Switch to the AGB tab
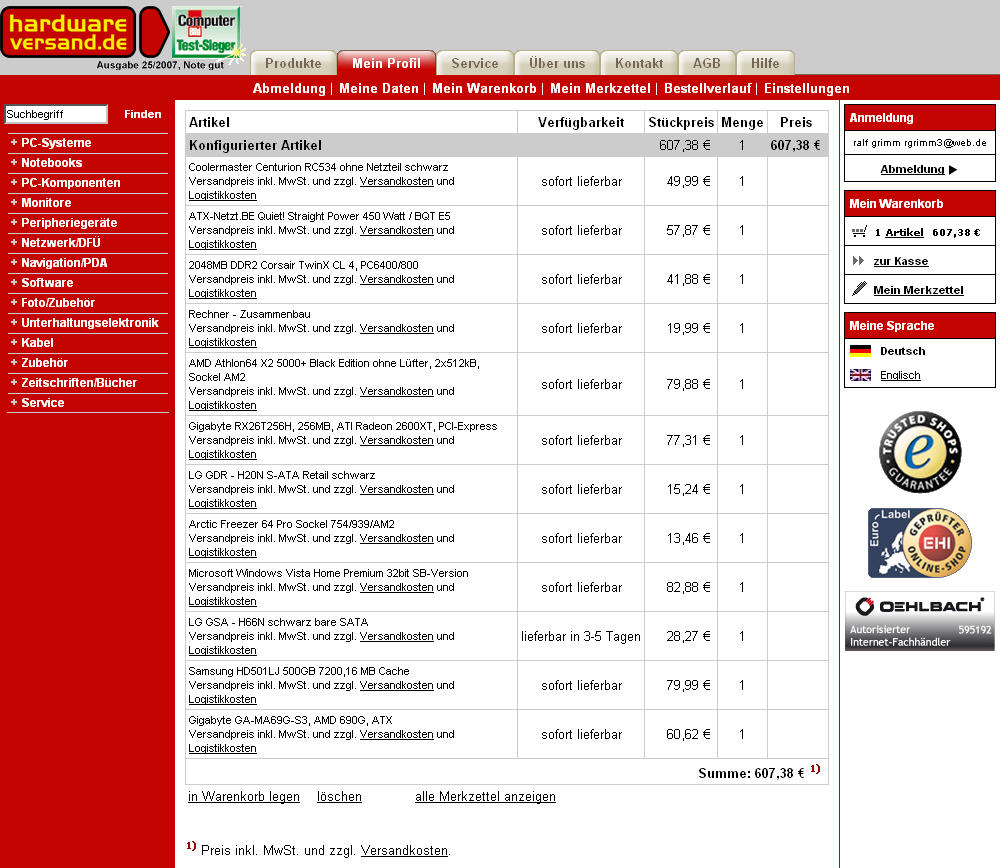The image size is (1000, 868). 707,63
